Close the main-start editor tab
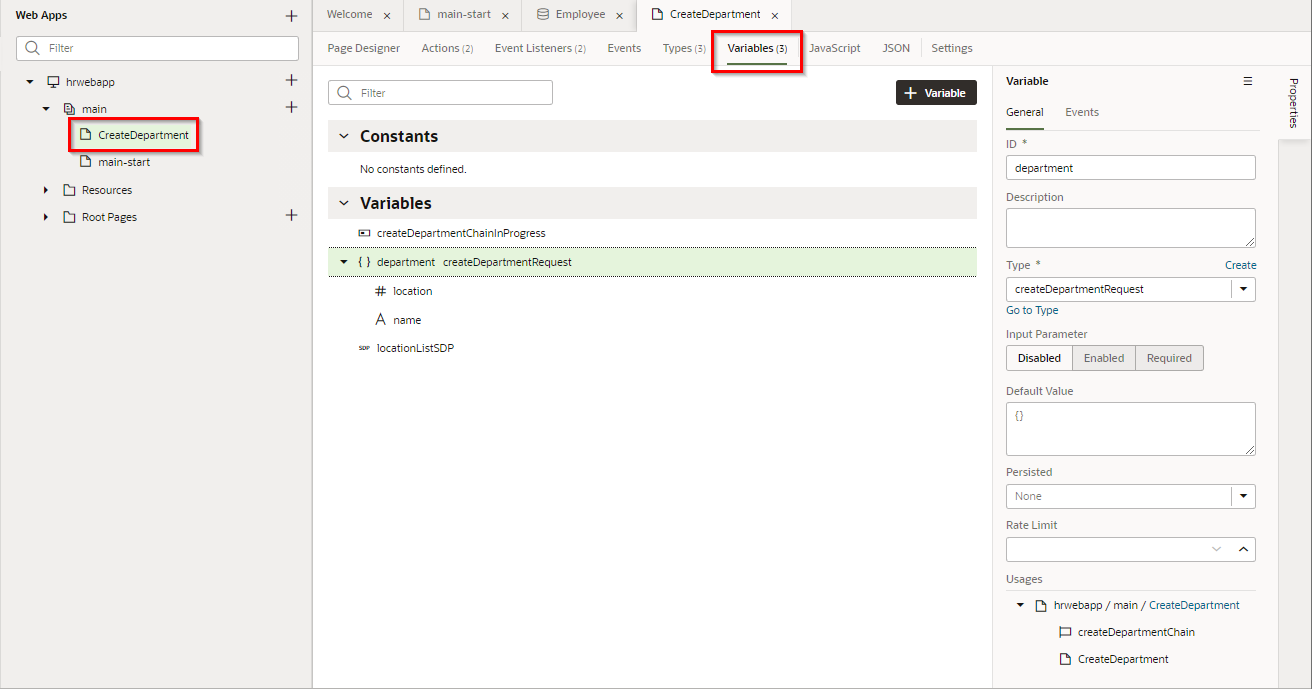This screenshot has width=1312, height=689. click(x=505, y=16)
